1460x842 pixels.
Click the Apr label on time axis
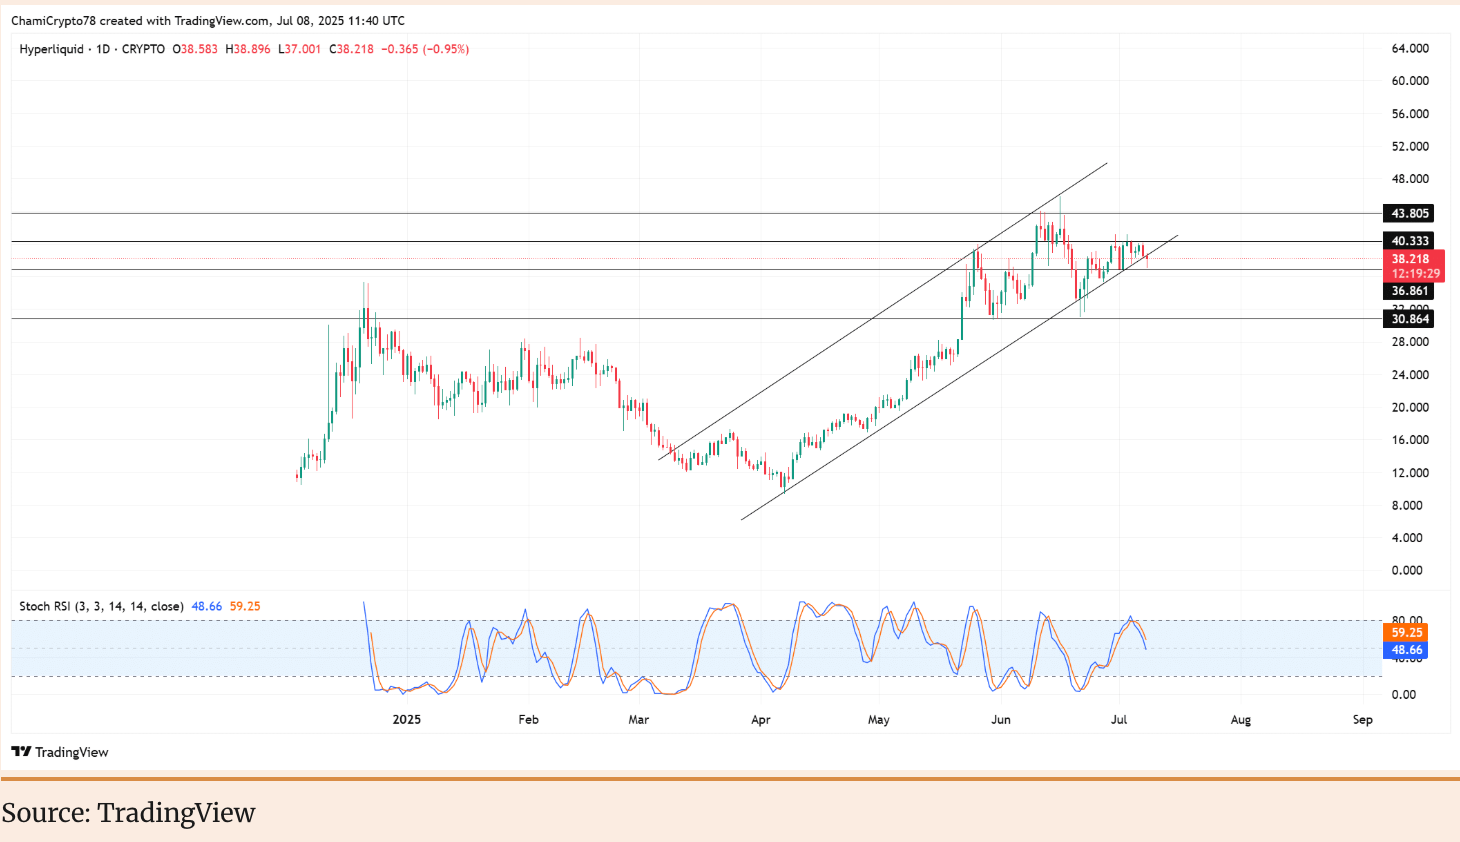(x=761, y=719)
